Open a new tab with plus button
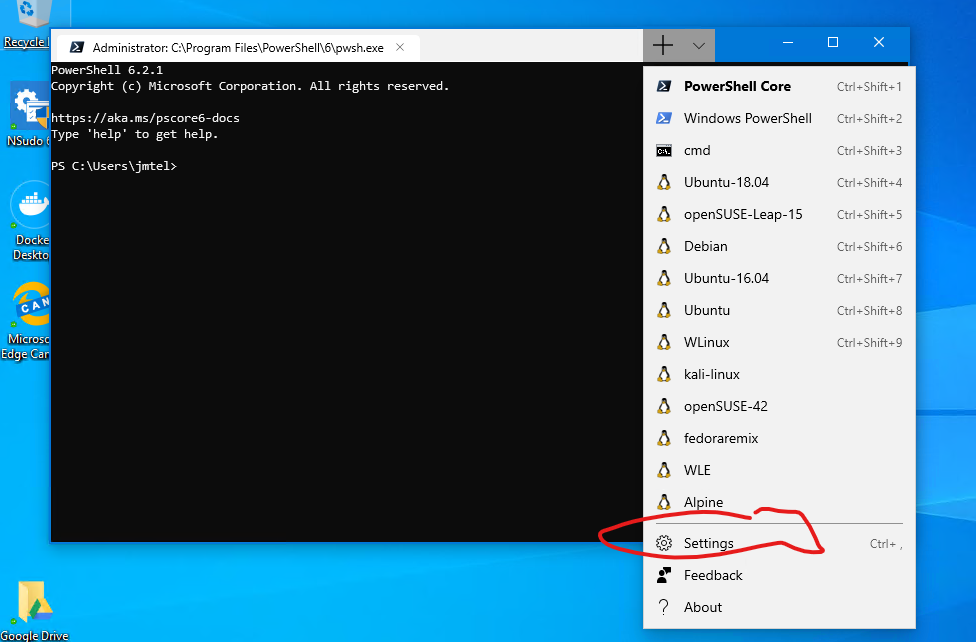Screen dimensions: 976x642 click(x=662, y=45)
